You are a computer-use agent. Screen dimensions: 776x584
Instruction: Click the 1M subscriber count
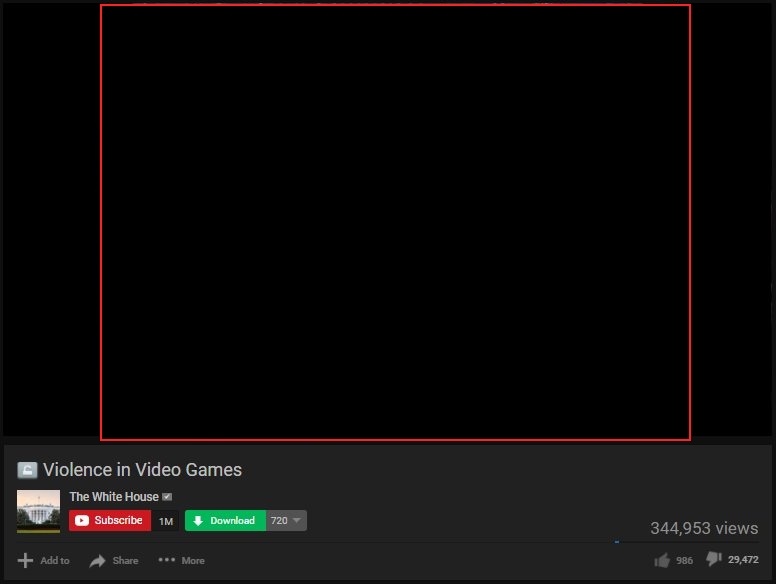click(166, 521)
